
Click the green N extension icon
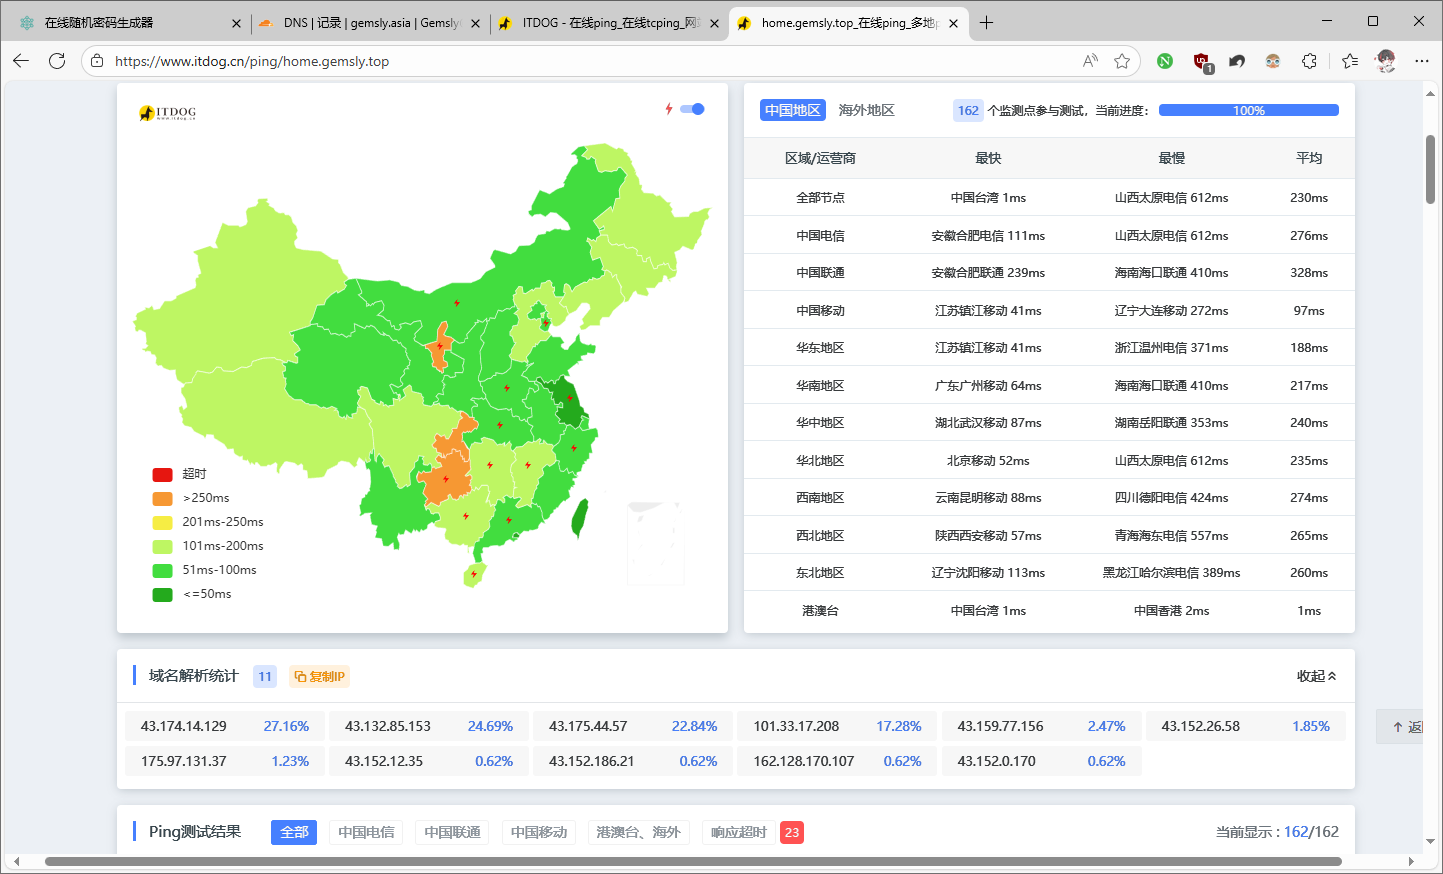pos(1165,61)
